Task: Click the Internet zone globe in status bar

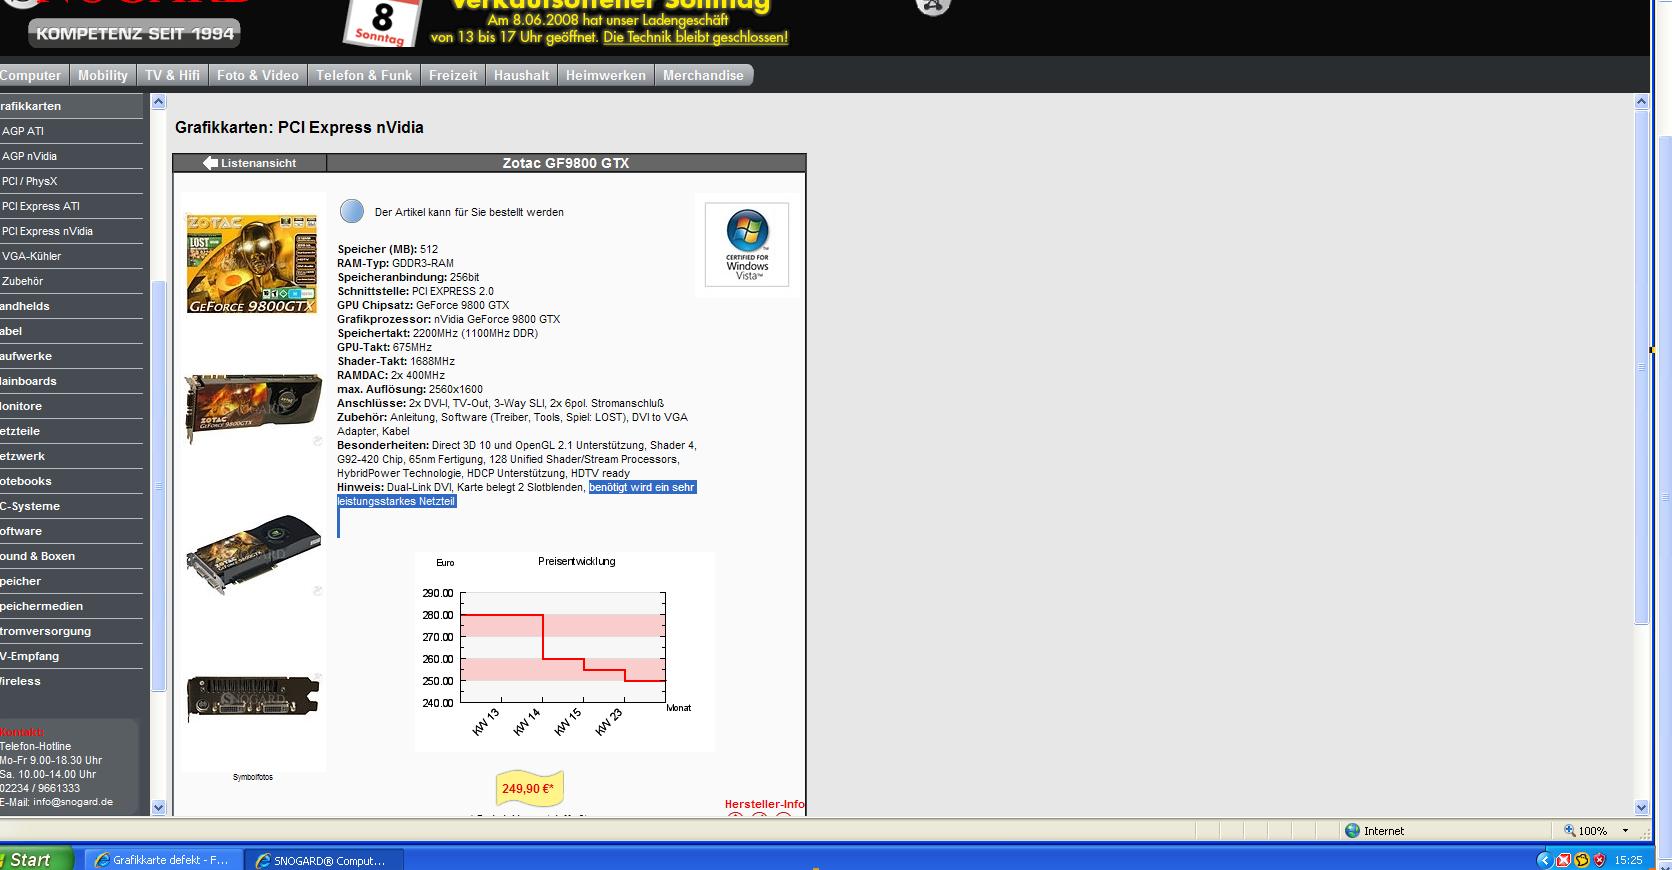Action: pyautogui.click(x=1353, y=831)
